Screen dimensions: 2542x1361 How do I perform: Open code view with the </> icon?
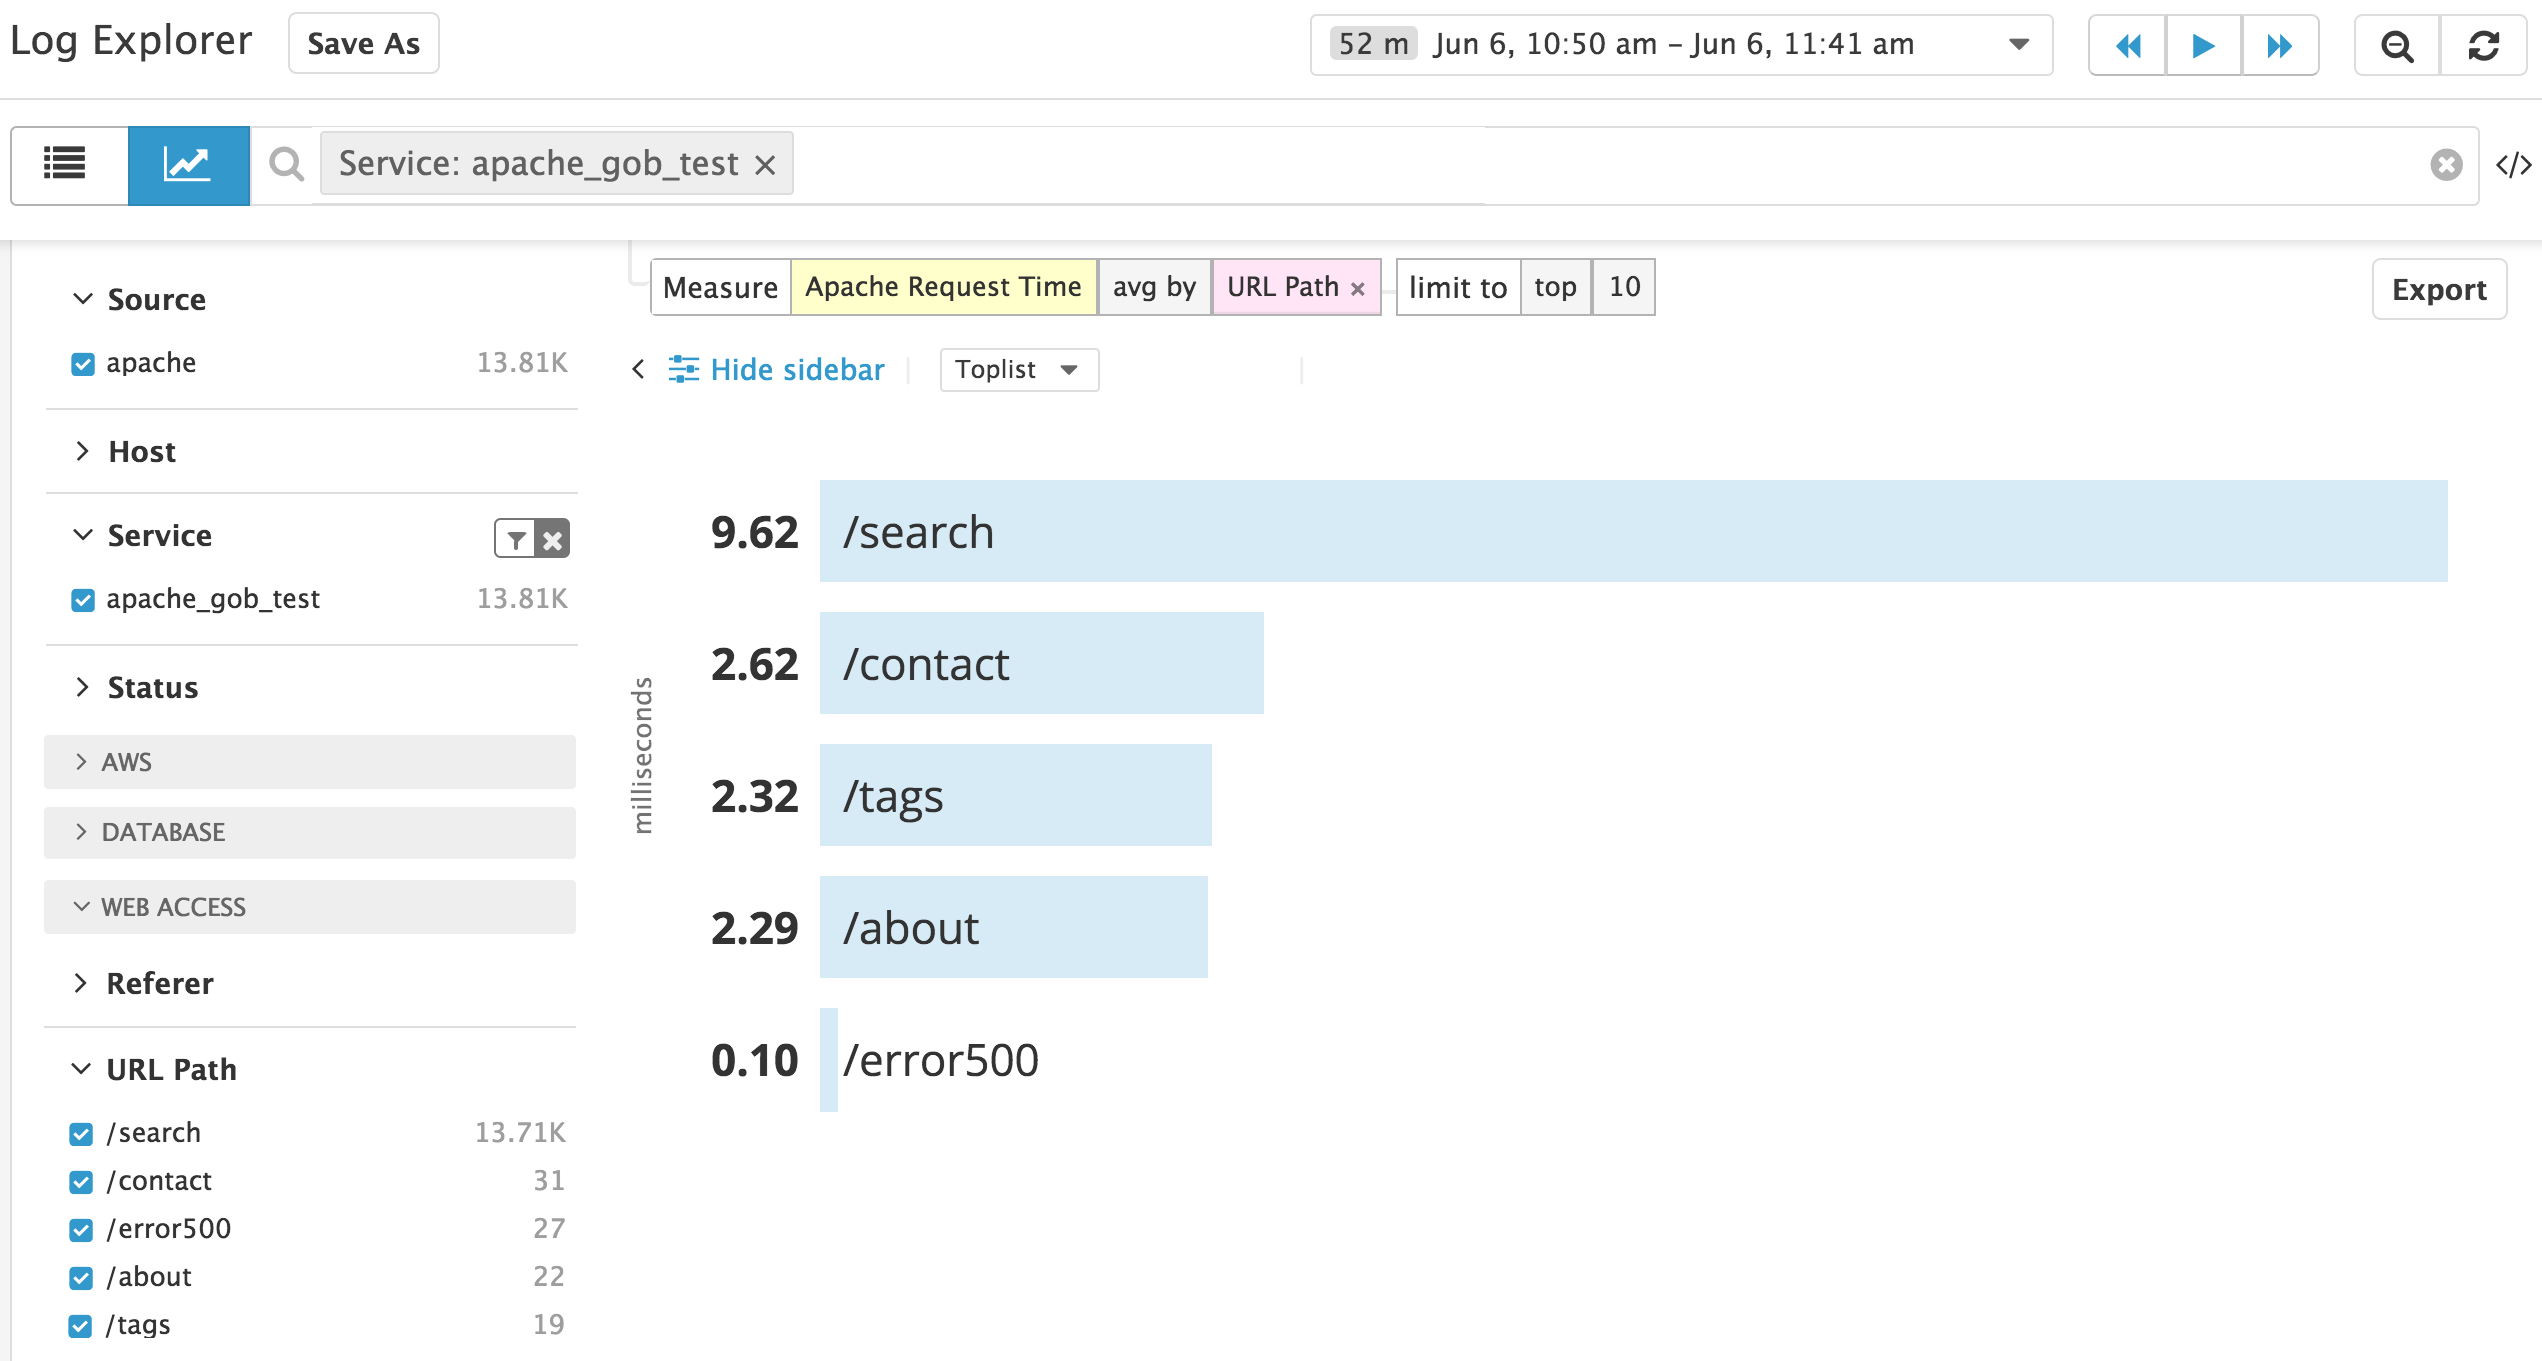tap(2518, 165)
